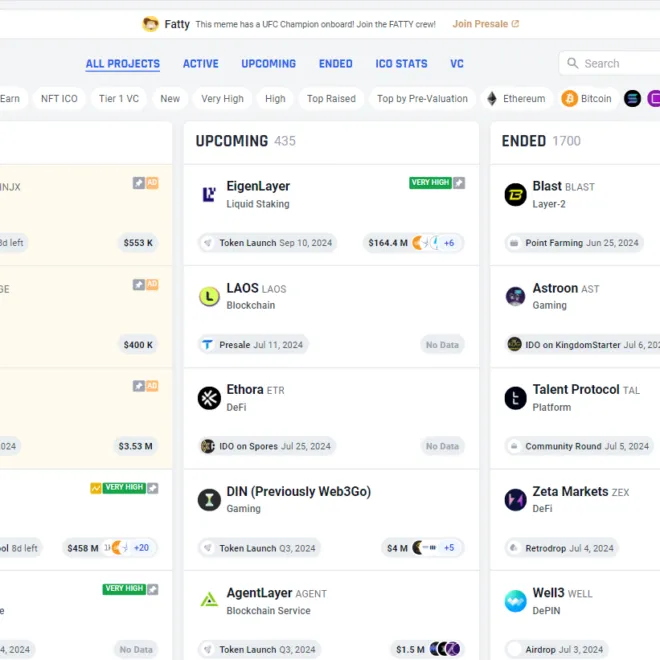Image resolution: width=660 pixels, height=660 pixels.
Task: Click the Retrodrop Jul 4 chip
Action: coord(562,548)
